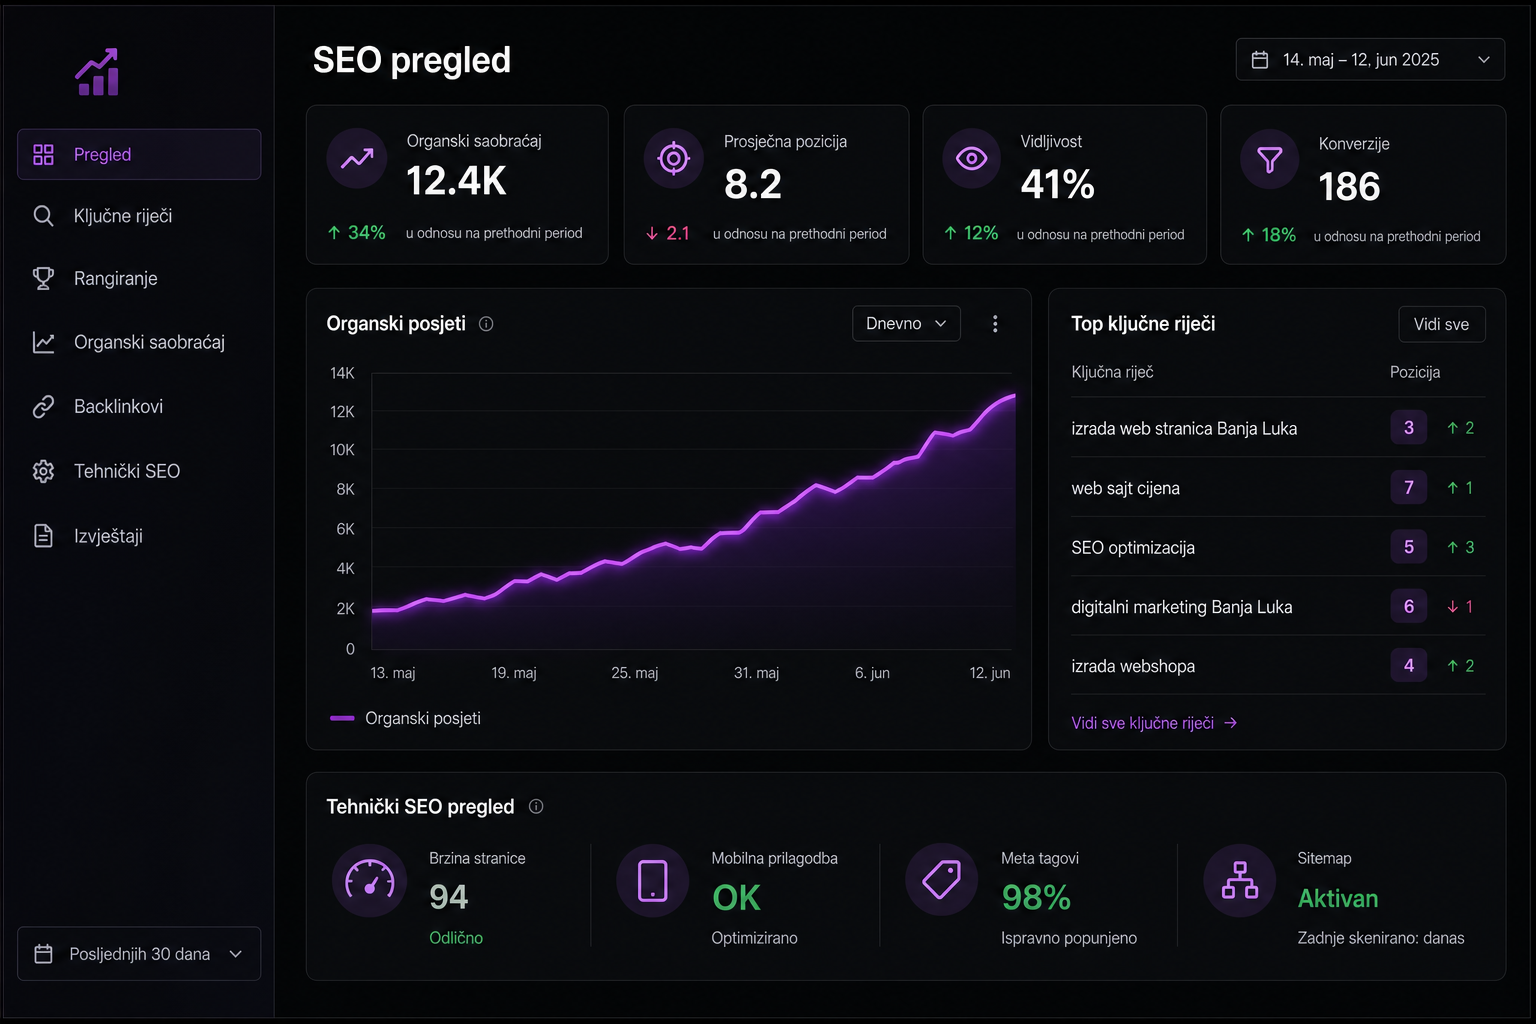This screenshot has width=1536, height=1024.
Task: Expand the Posljednjih 30 dana dropdown
Action: [139, 954]
